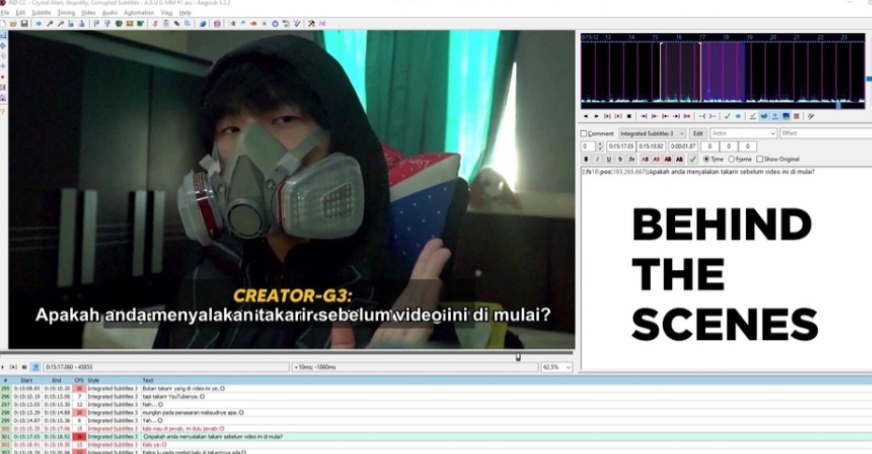Toggle underline formatting button
This screenshot has height=454, width=872.
pyautogui.click(x=608, y=159)
